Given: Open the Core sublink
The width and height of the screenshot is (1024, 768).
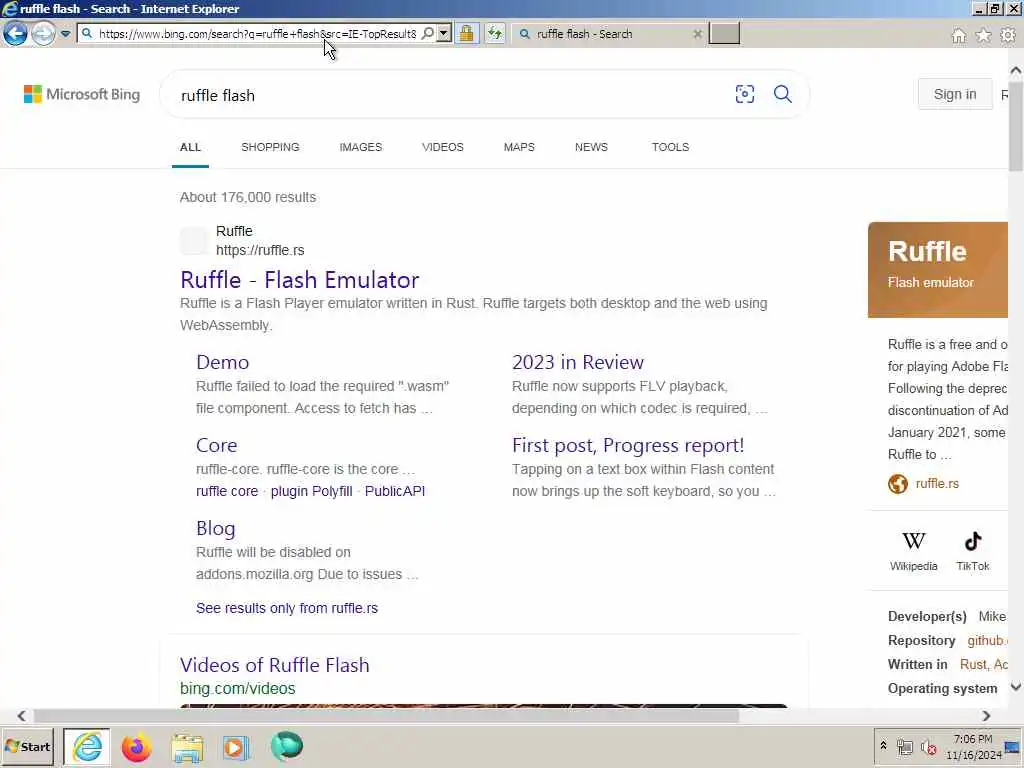Looking at the screenshot, I should click(216, 445).
